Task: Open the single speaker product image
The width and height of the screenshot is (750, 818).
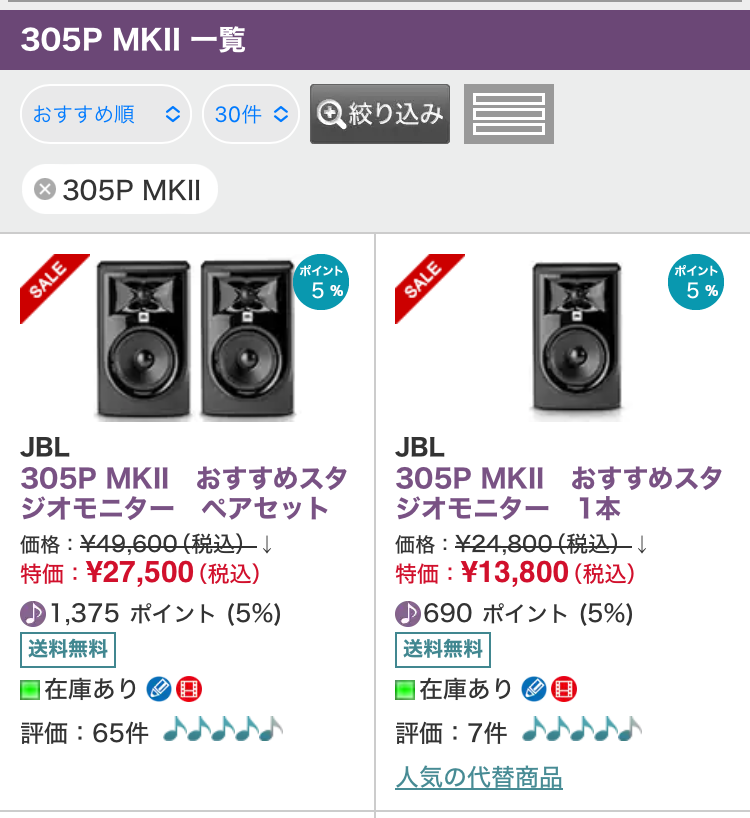Action: (x=575, y=338)
